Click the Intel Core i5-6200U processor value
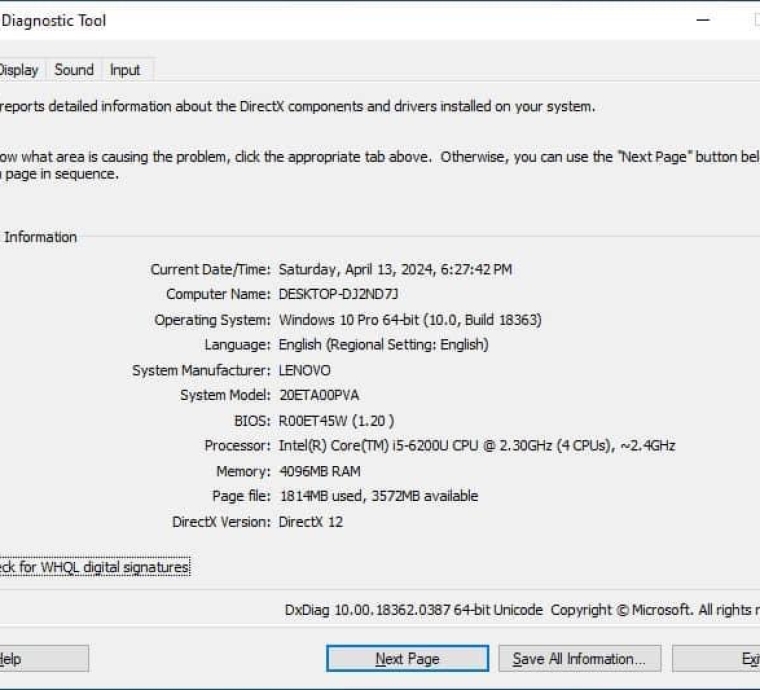The width and height of the screenshot is (760, 690). 477,446
